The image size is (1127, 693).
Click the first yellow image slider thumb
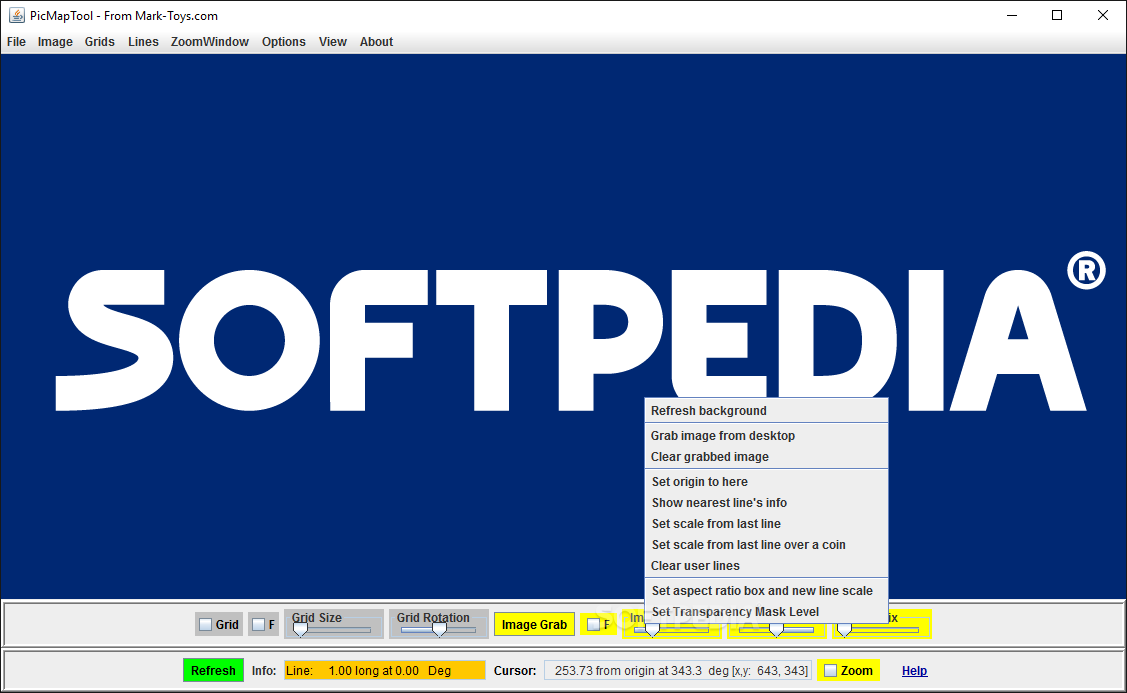pyautogui.click(x=652, y=630)
